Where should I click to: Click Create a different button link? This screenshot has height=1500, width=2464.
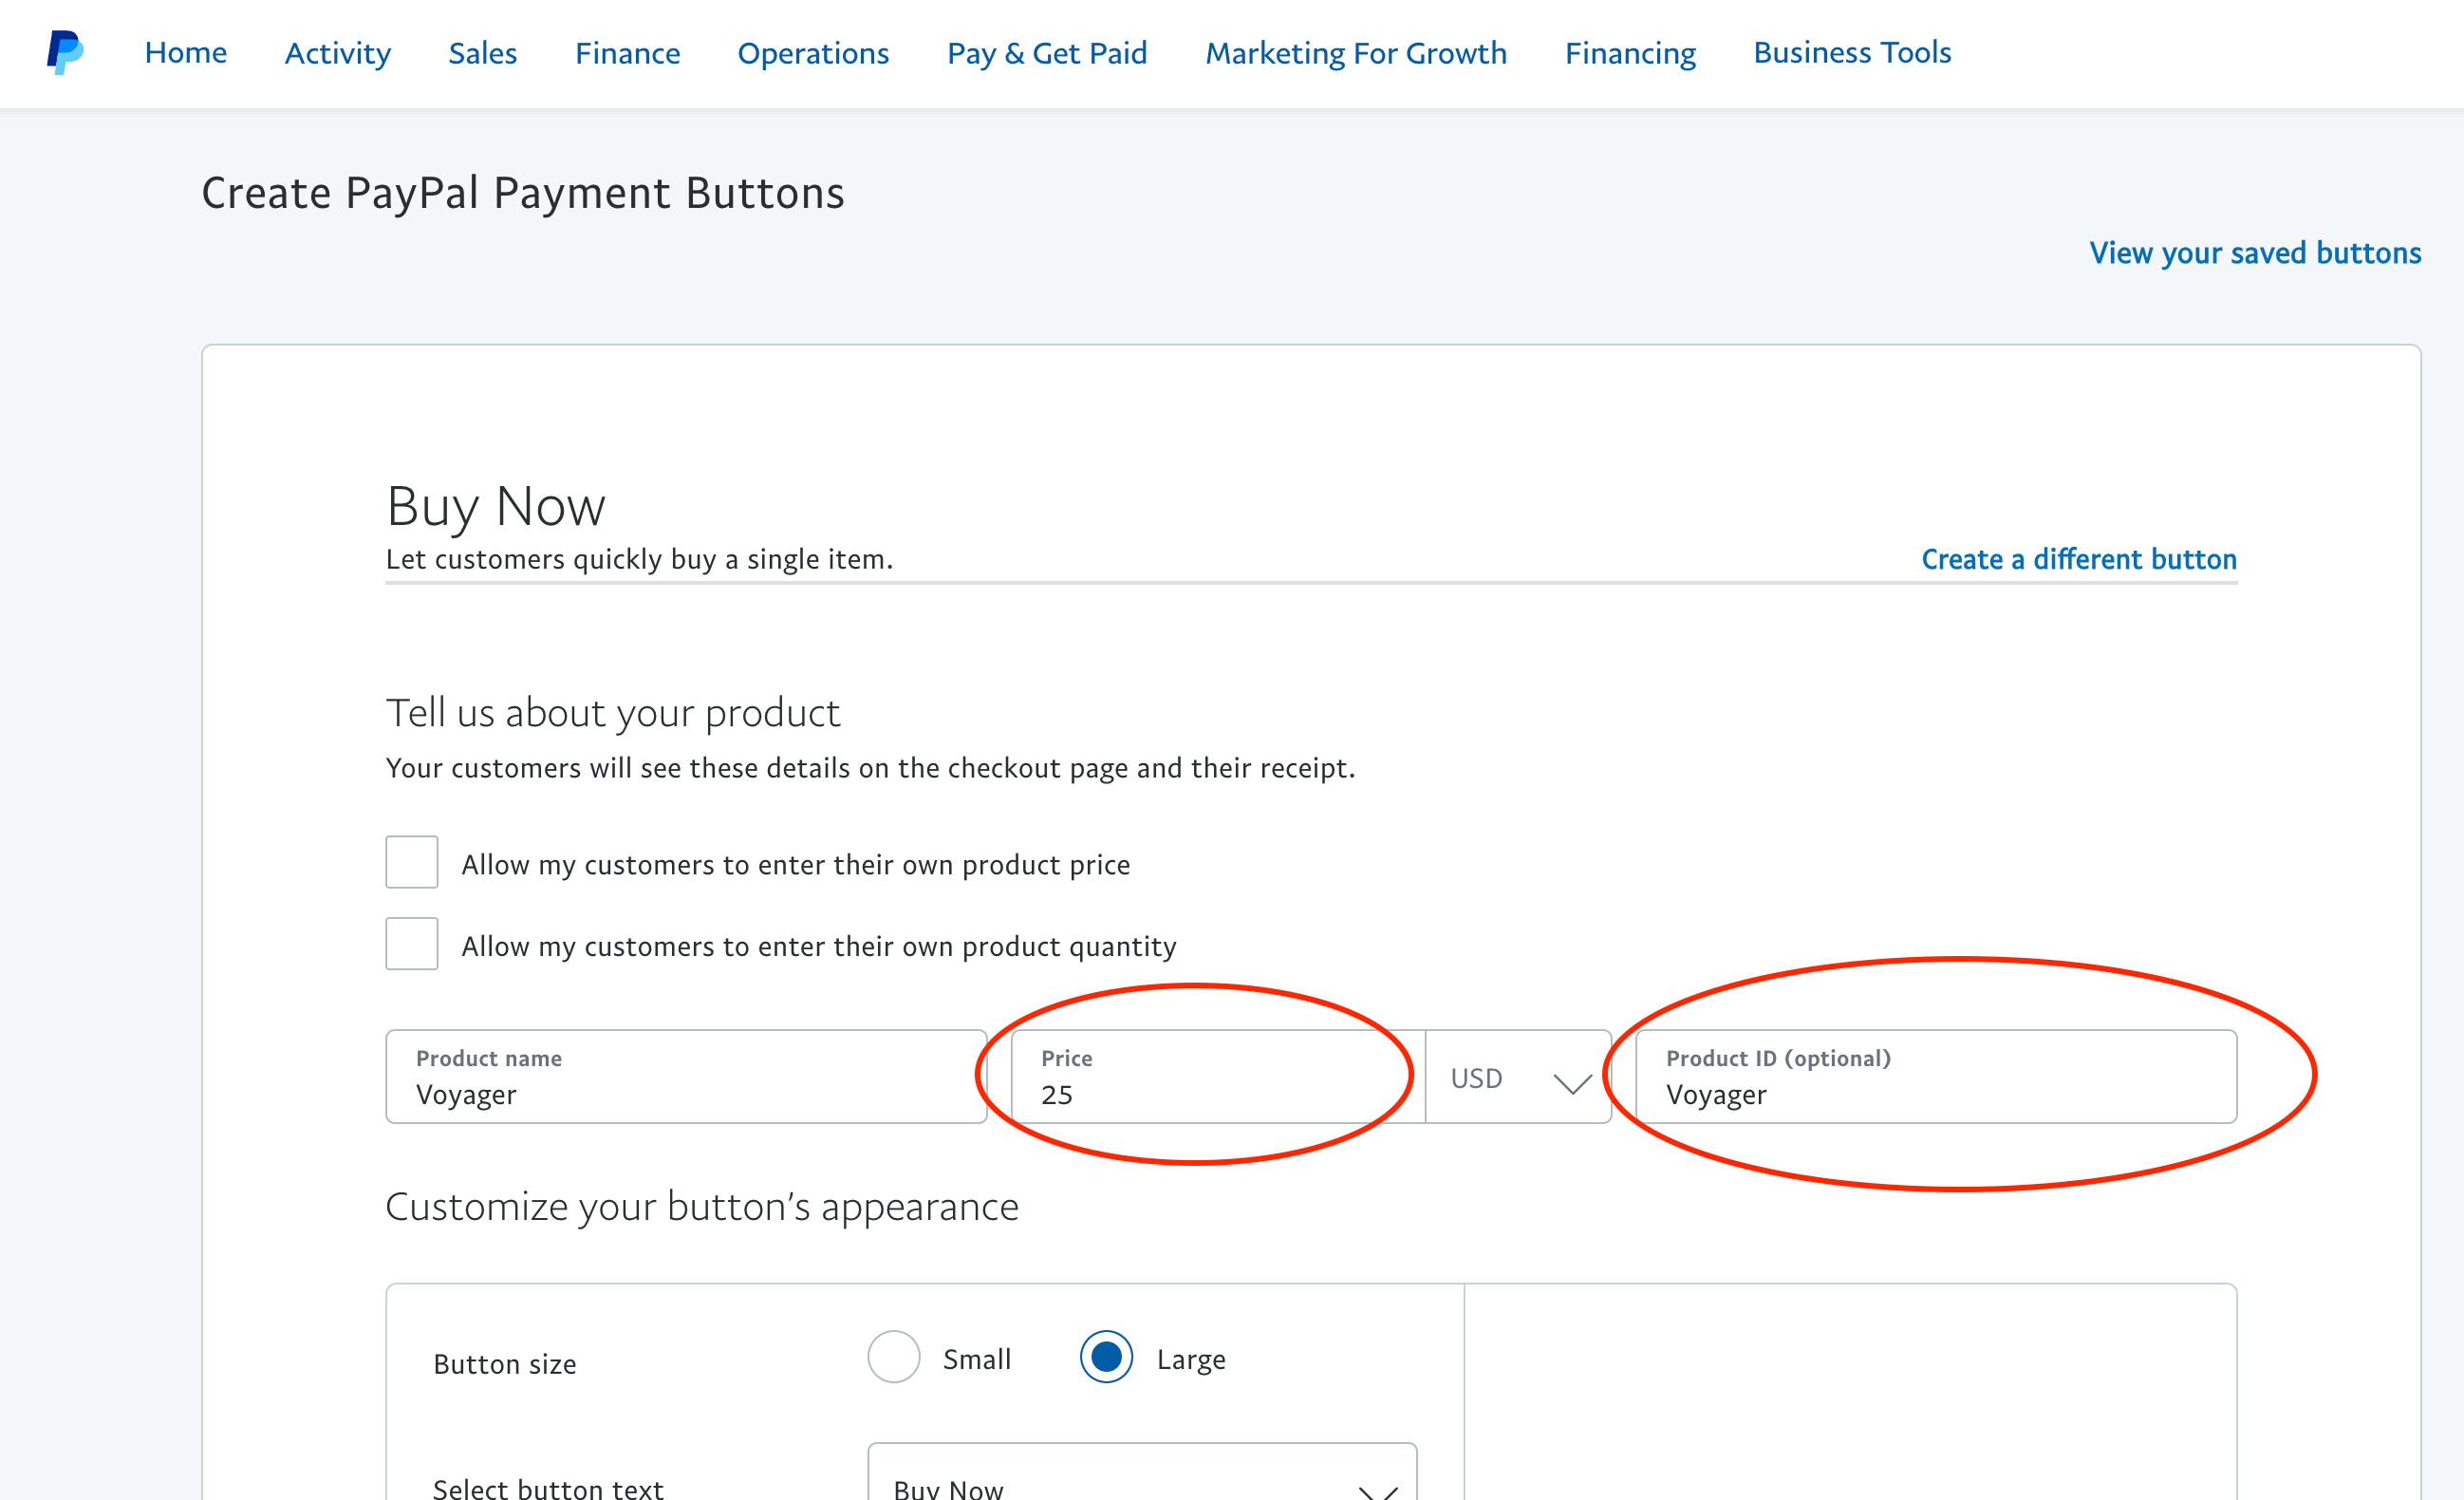(2079, 559)
